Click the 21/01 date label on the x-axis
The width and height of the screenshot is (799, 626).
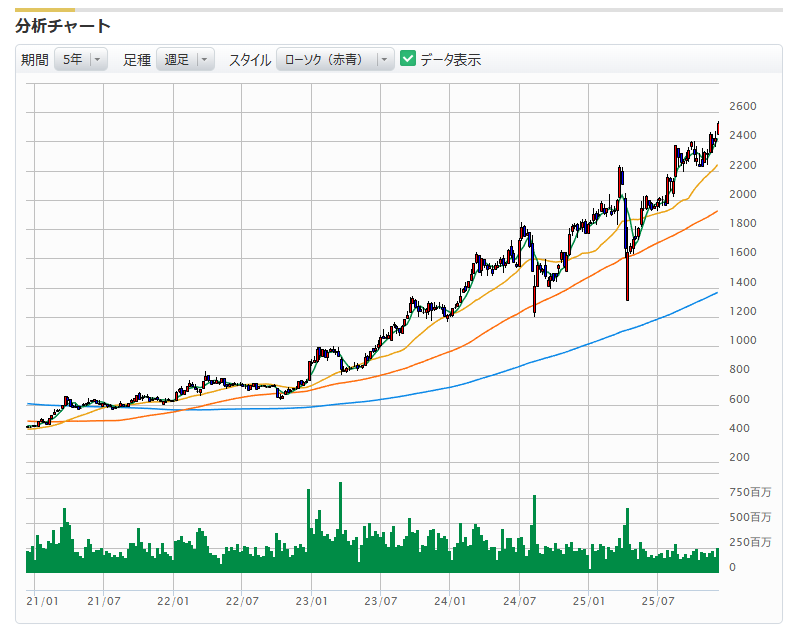click(36, 601)
